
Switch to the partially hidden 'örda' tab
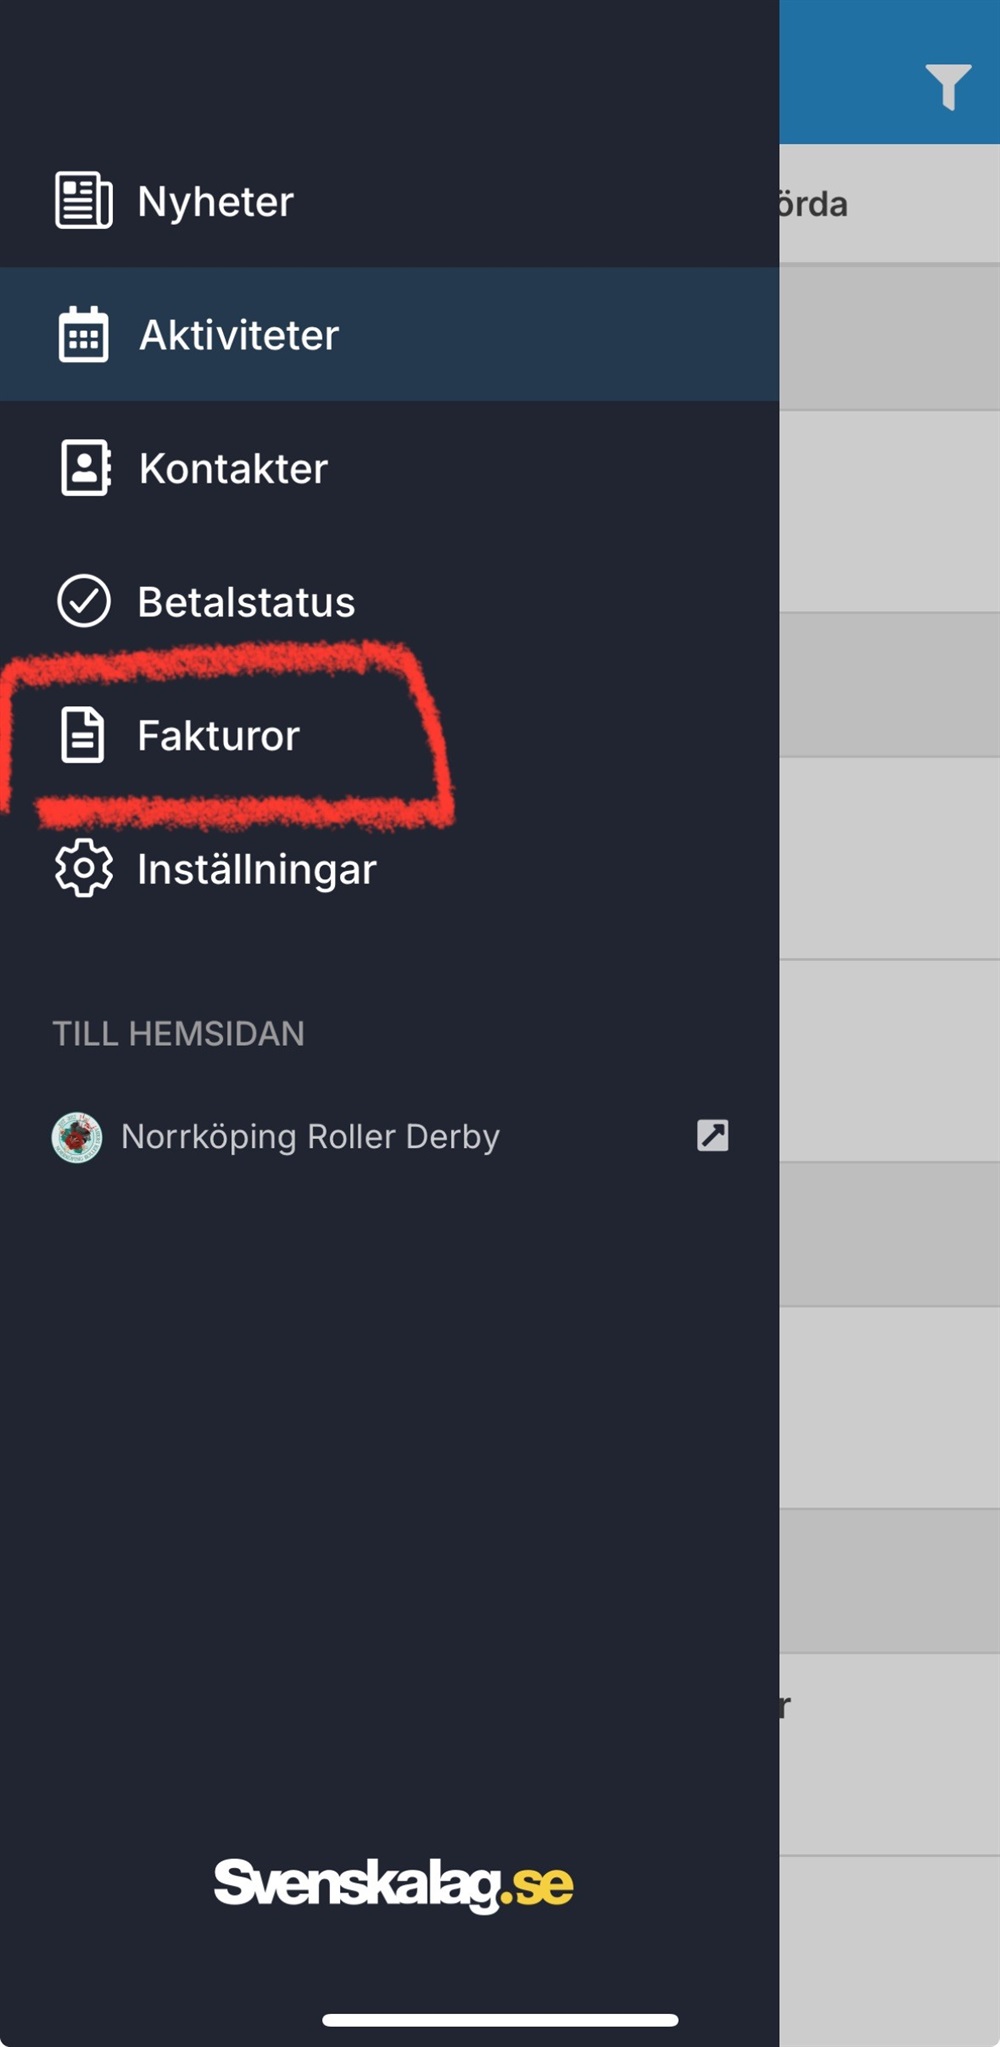coord(812,204)
